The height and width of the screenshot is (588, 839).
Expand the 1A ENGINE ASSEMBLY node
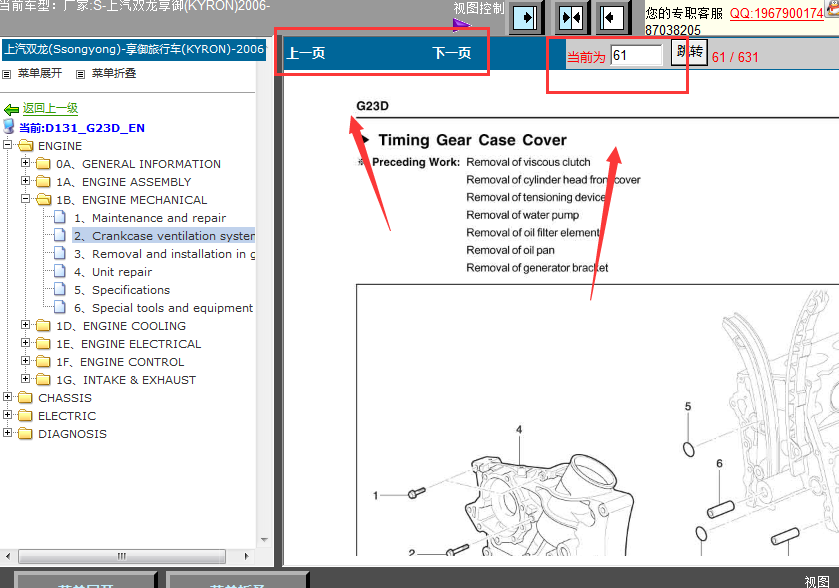click(x=25, y=180)
